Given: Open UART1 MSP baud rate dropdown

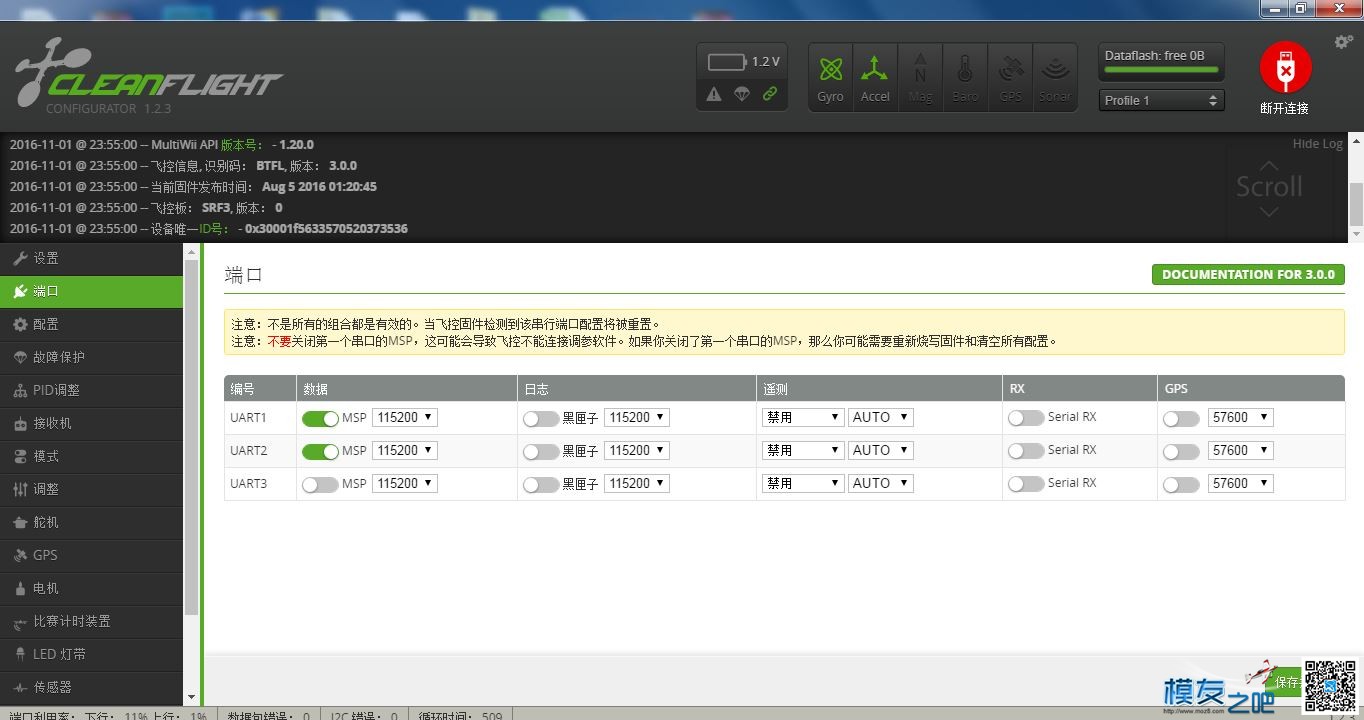Looking at the screenshot, I should [x=405, y=418].
